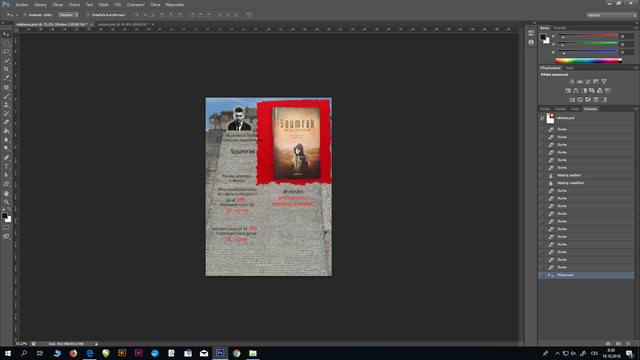
Task: Add a Hue/Saturation adjustment layer
Action: click(568, 91)
